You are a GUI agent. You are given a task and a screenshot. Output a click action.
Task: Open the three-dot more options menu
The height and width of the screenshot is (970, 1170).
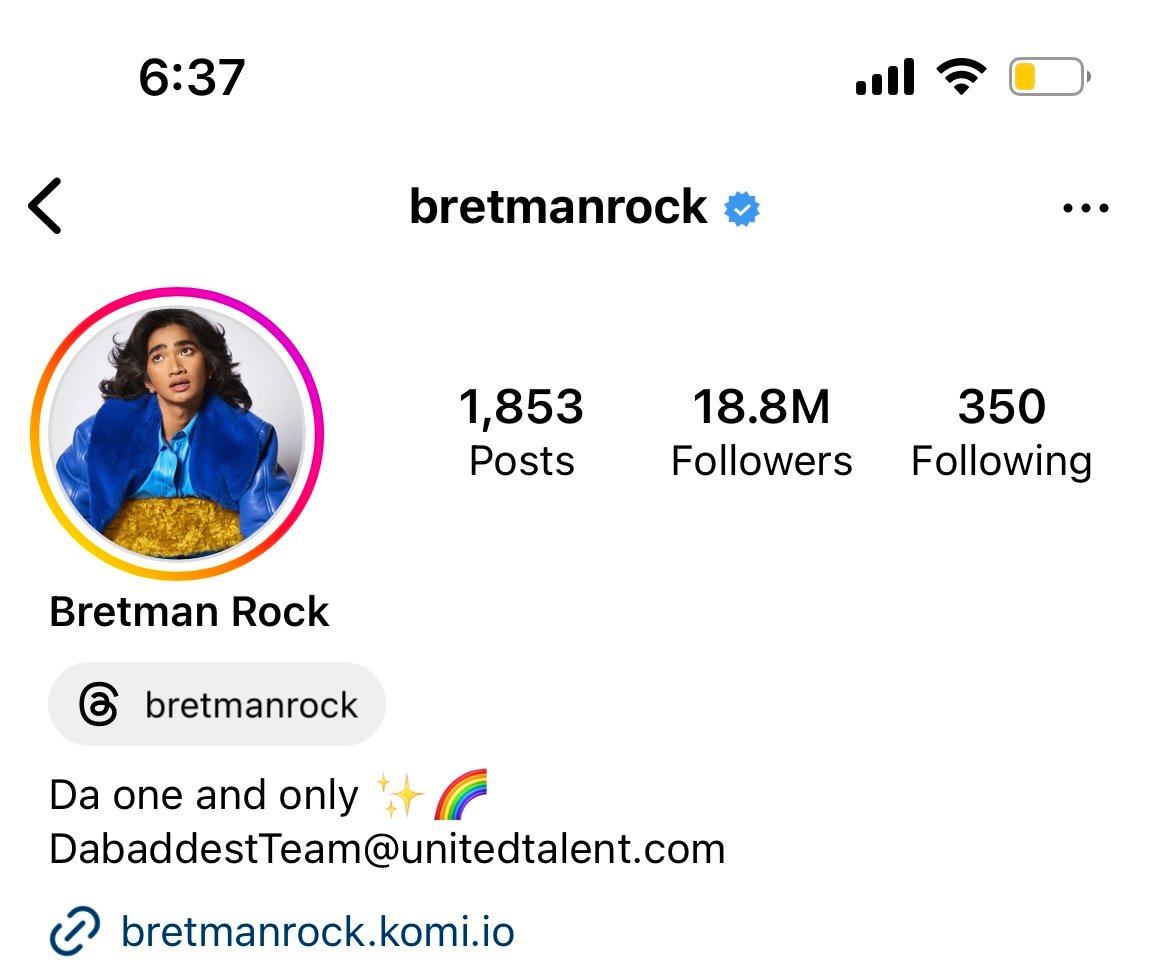pos(1086,208)
